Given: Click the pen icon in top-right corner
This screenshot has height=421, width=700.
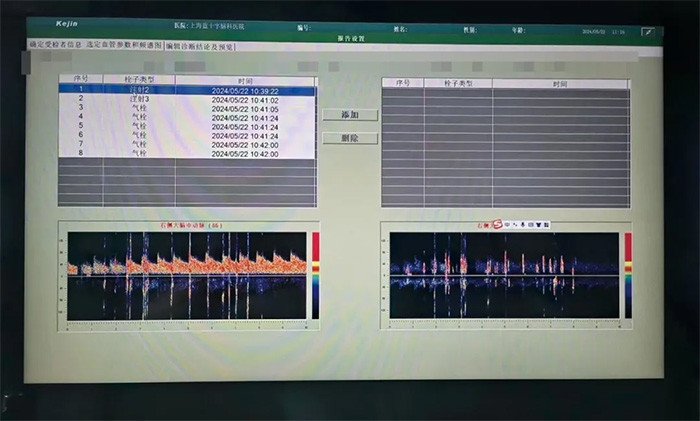Looking at the screenshot, I should [x=647, y=32].
